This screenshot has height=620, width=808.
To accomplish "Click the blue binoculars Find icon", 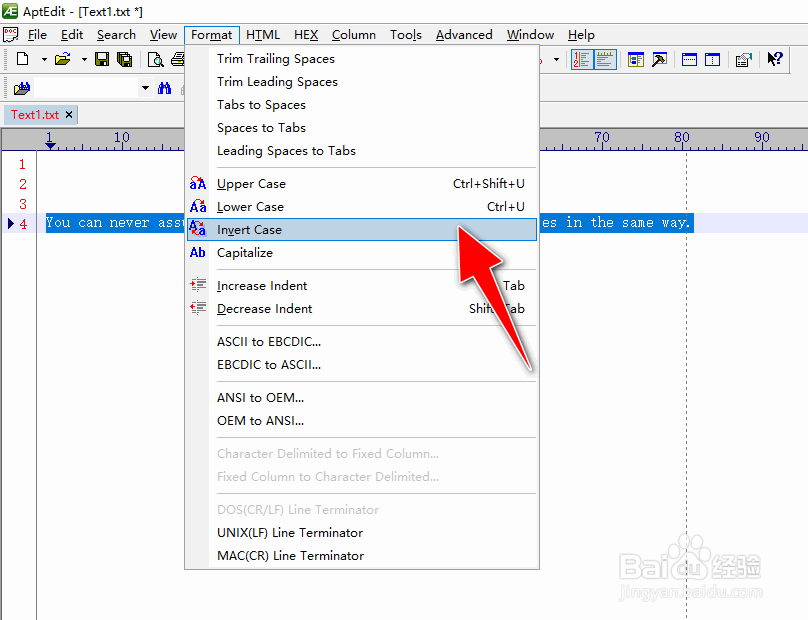I will click(164, 88).
